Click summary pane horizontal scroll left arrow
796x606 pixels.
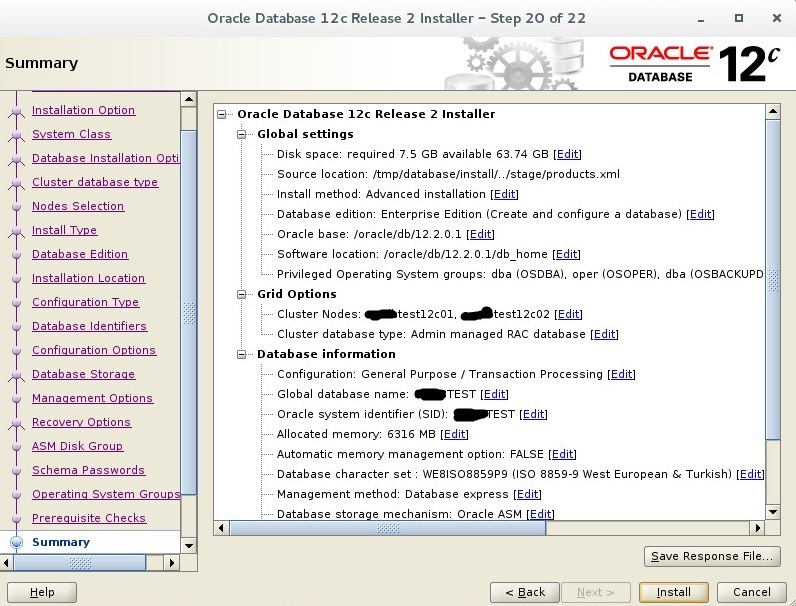pos(221,528)
